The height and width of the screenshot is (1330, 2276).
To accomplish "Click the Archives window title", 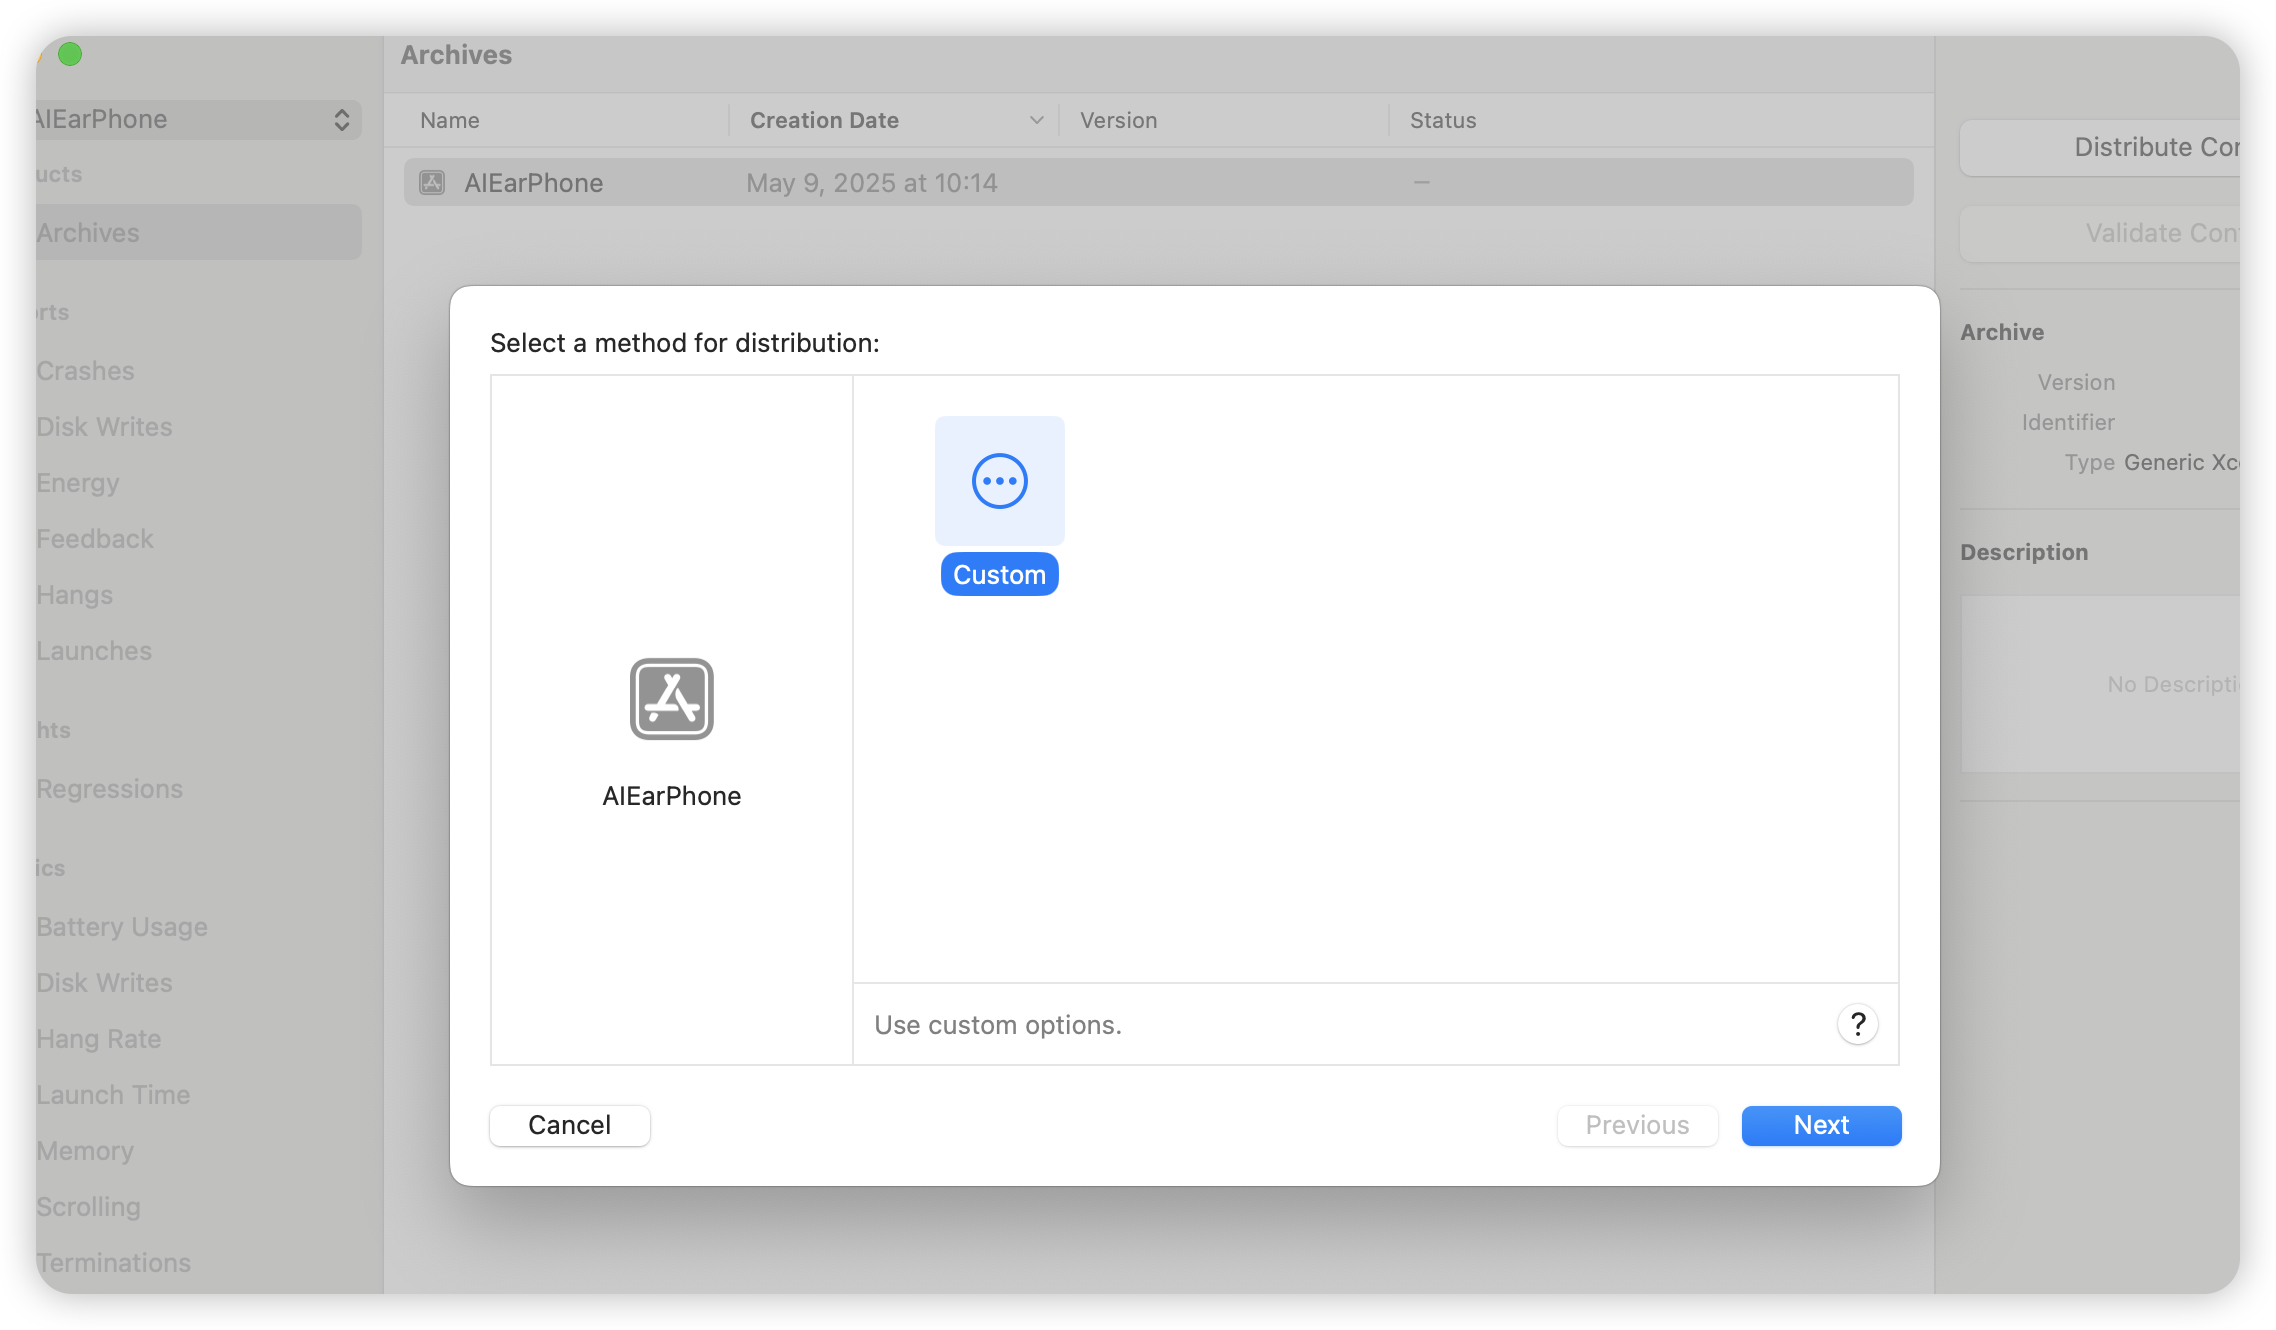I will (456, 55).
